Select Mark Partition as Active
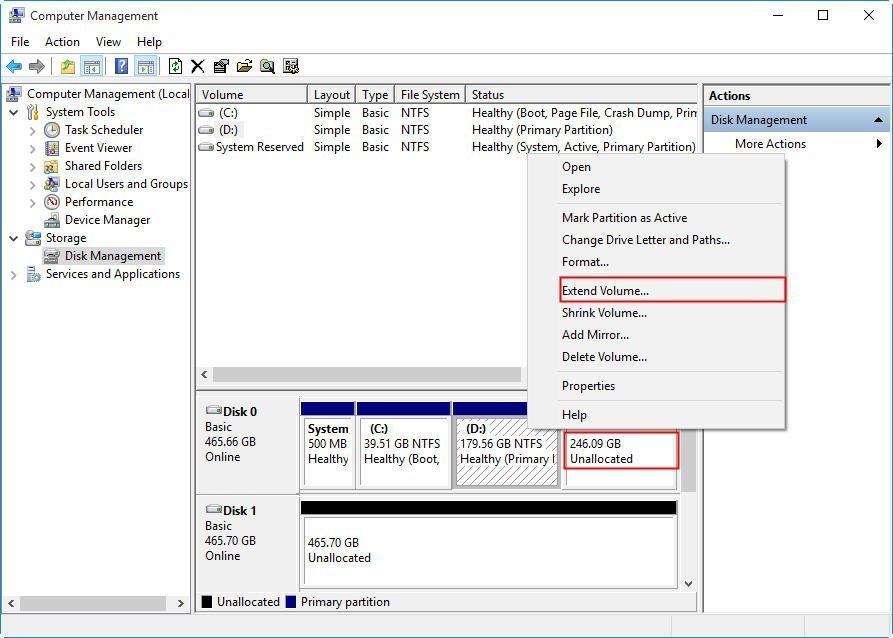Viewport: 893px width, 638px height. [x=656, y=218]
